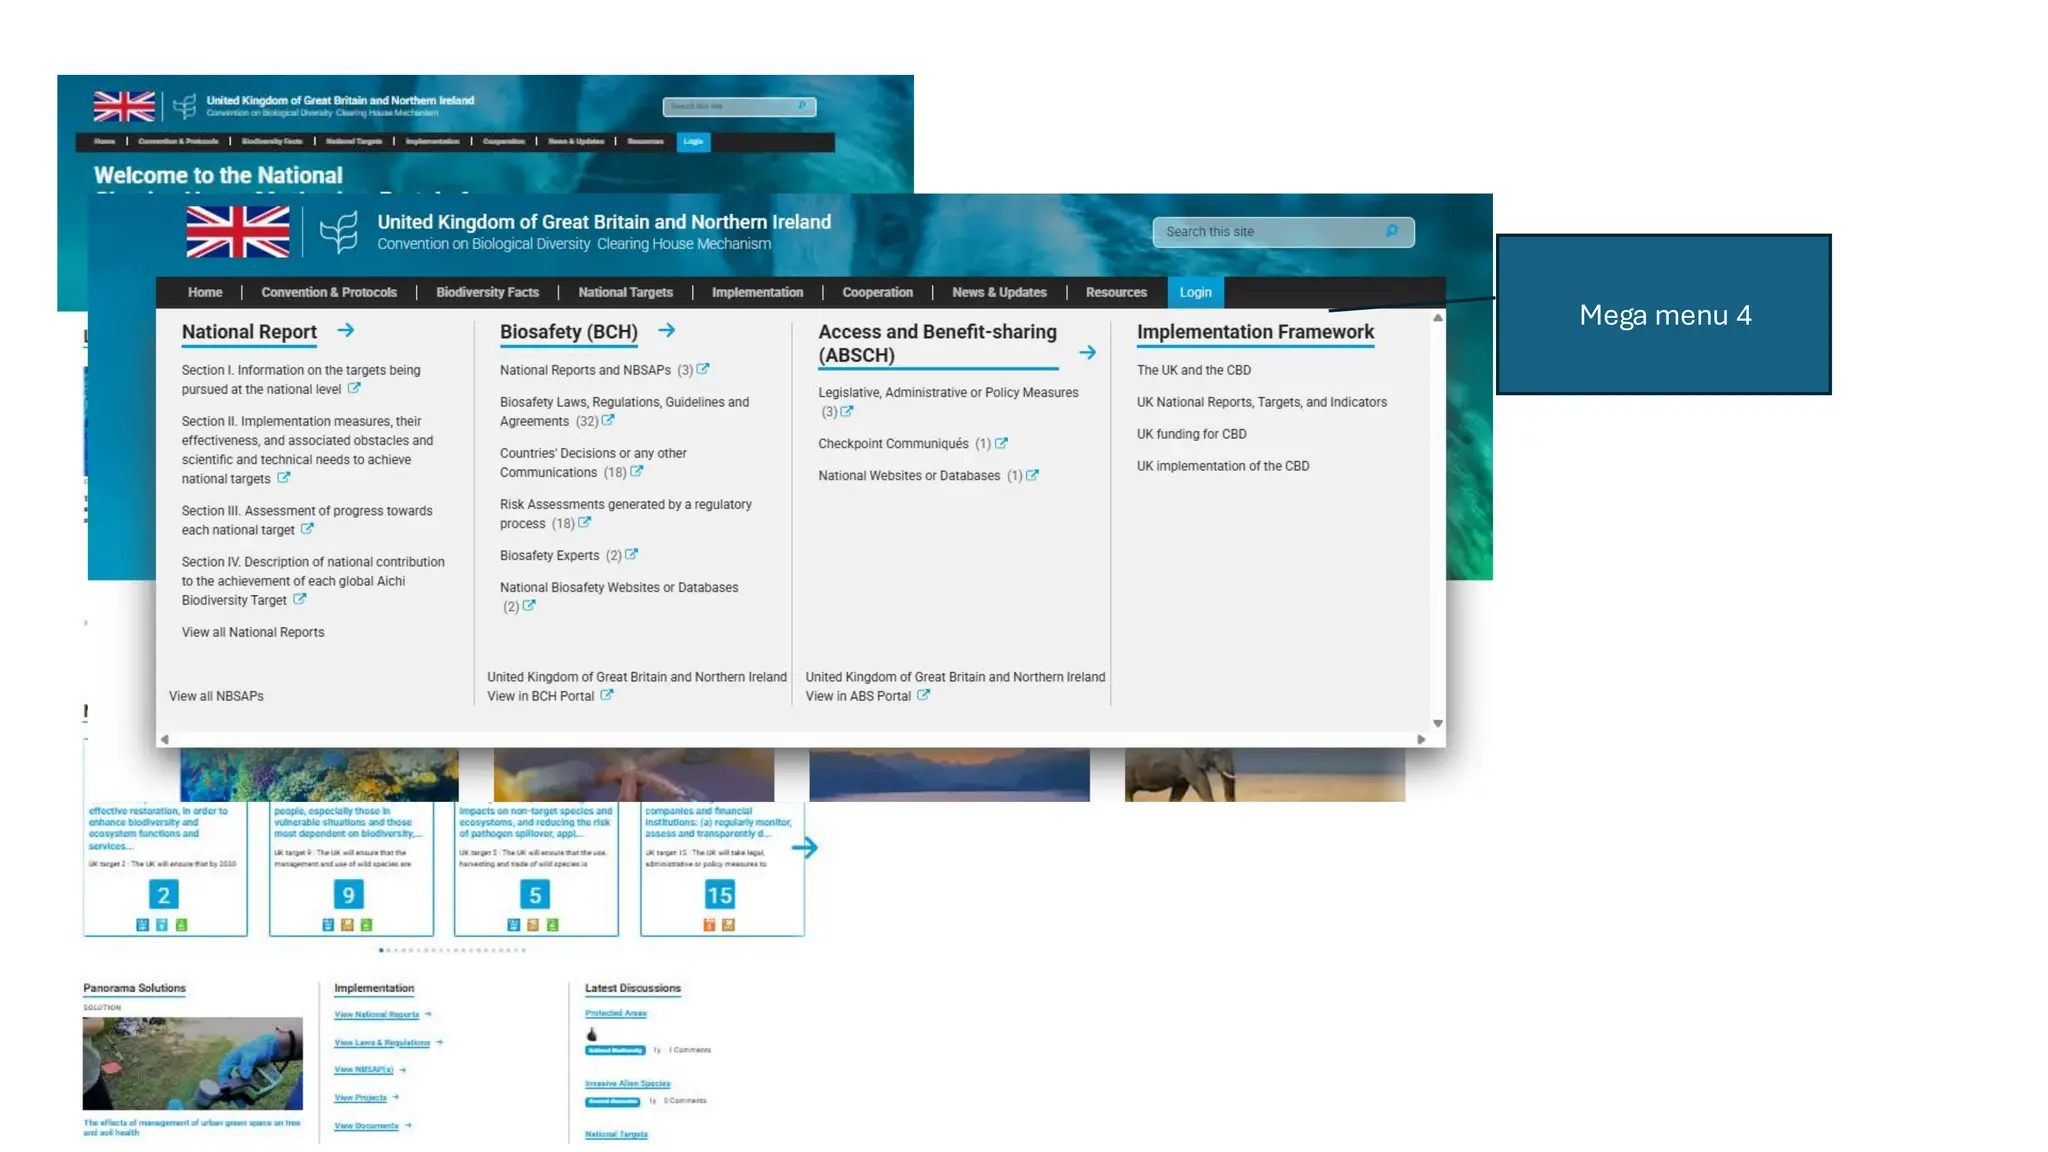Open the Biodiversity Facts menu
This screenshot has height=1152, width=2048.
pos(487,292)
